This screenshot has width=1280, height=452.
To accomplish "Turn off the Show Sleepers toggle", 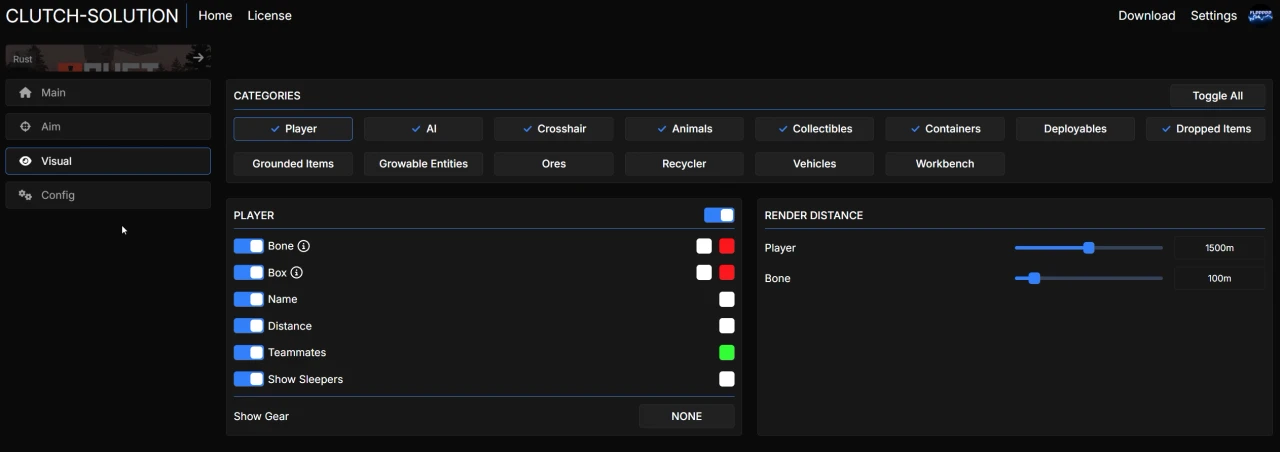I will click(249, 380).
